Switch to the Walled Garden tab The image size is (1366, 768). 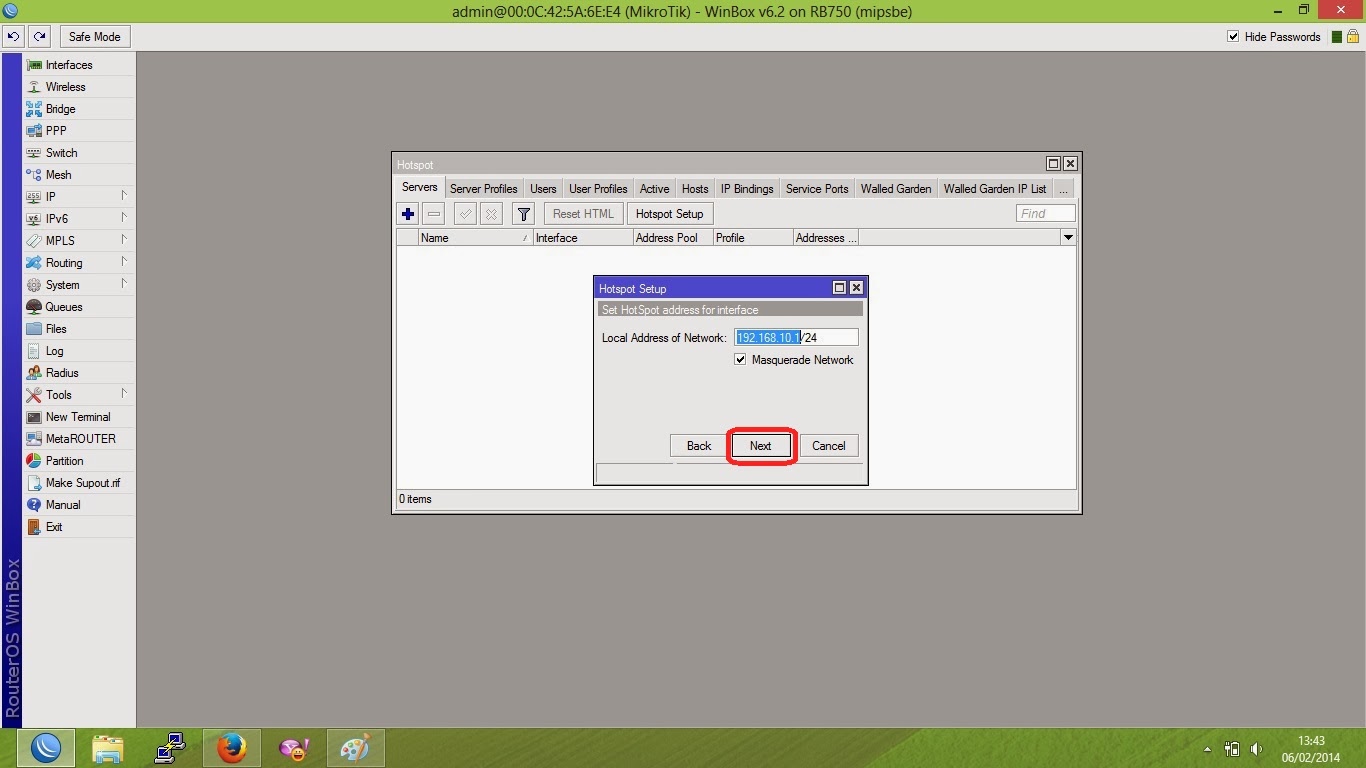point(896,189)
